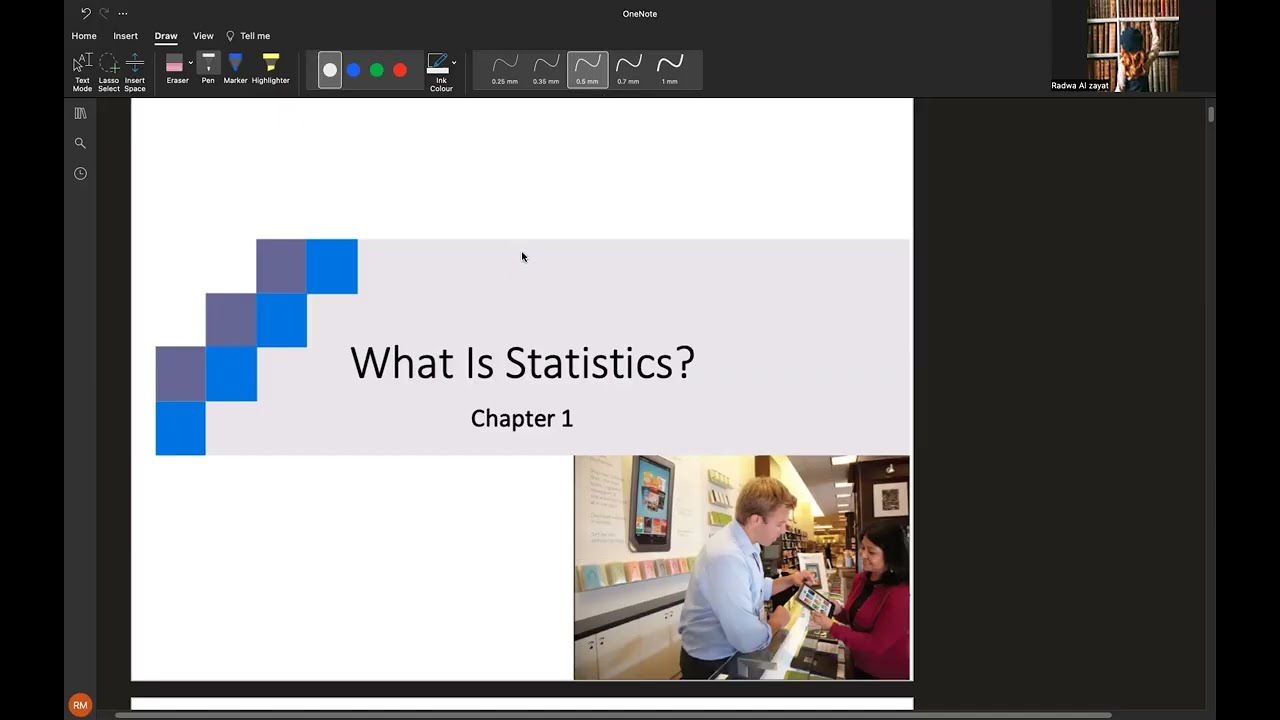This screenshot has height=720, width=1280.
Task: Click the horizontal scrollbar at bottom
Action: 613,715
